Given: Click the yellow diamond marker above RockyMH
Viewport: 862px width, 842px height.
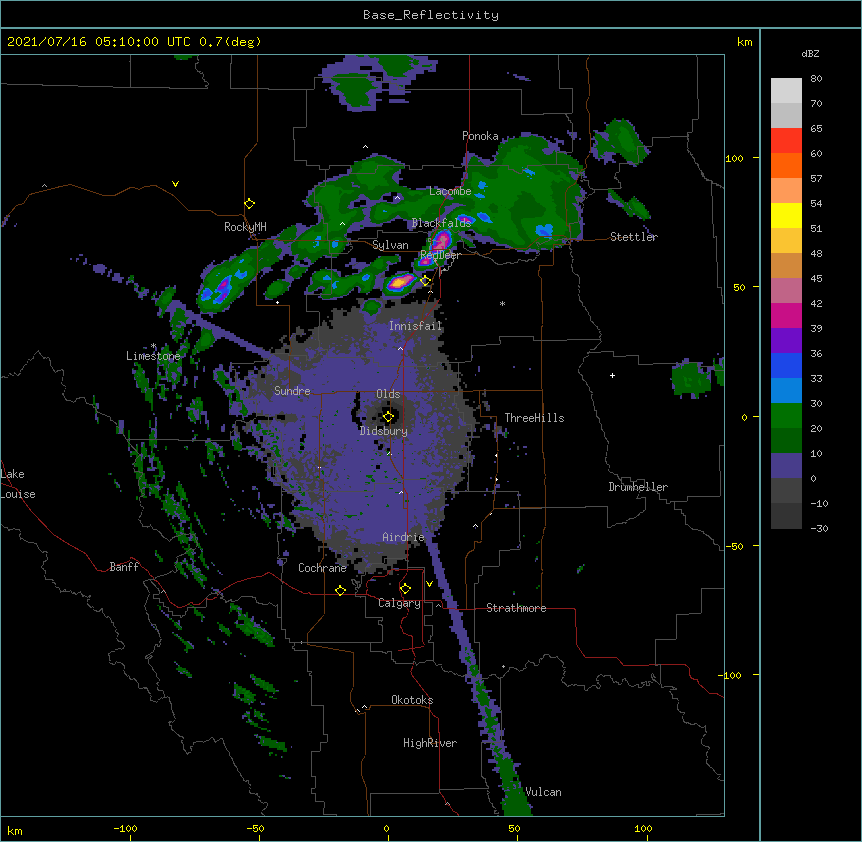Looking at the screenshot, I should tap(249, 204).
